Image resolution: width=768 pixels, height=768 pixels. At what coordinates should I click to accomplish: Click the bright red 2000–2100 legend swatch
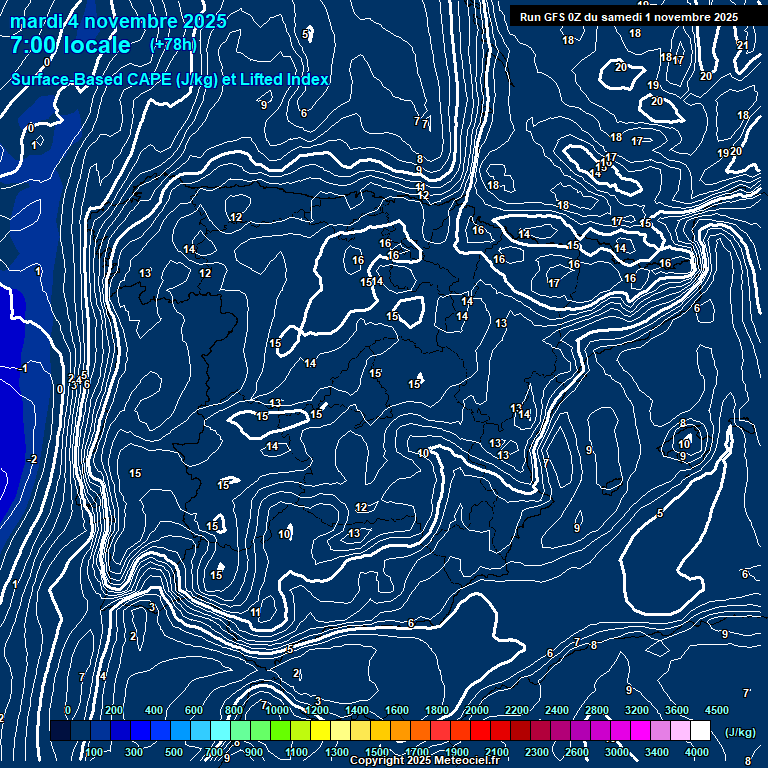click(x=481, y=730)
